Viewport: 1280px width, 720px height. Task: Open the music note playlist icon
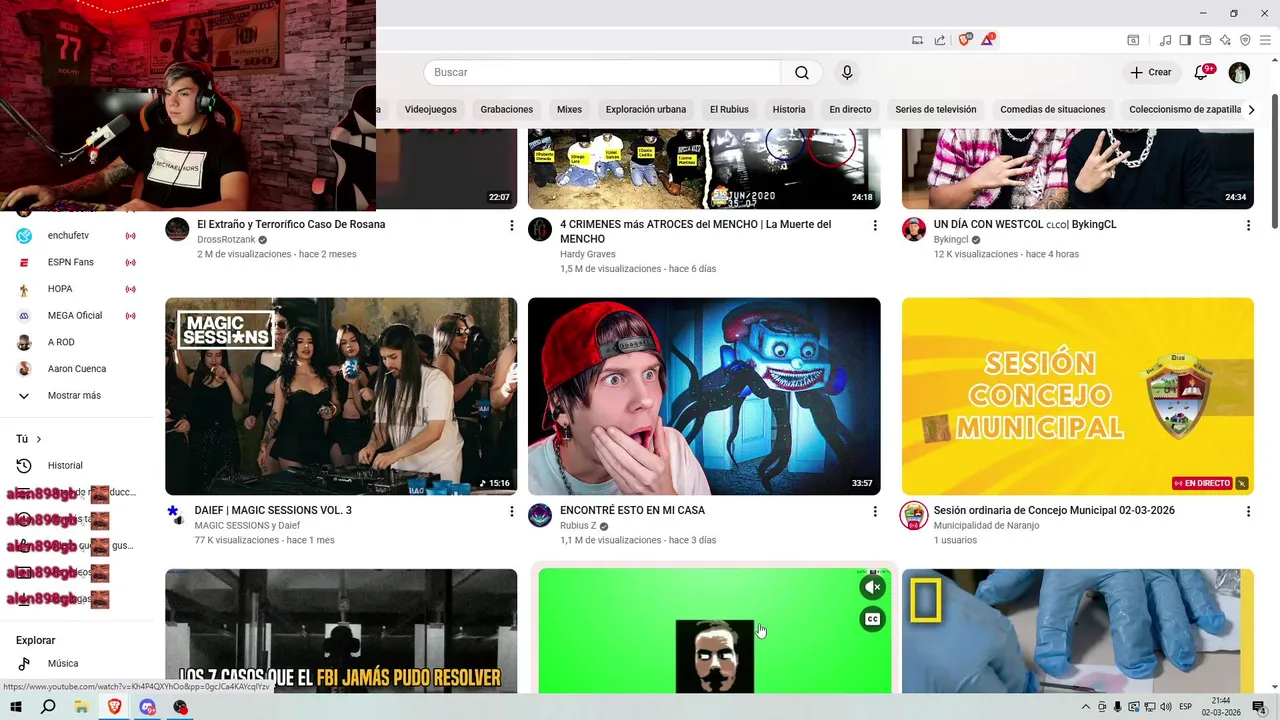coord(1165,40)
